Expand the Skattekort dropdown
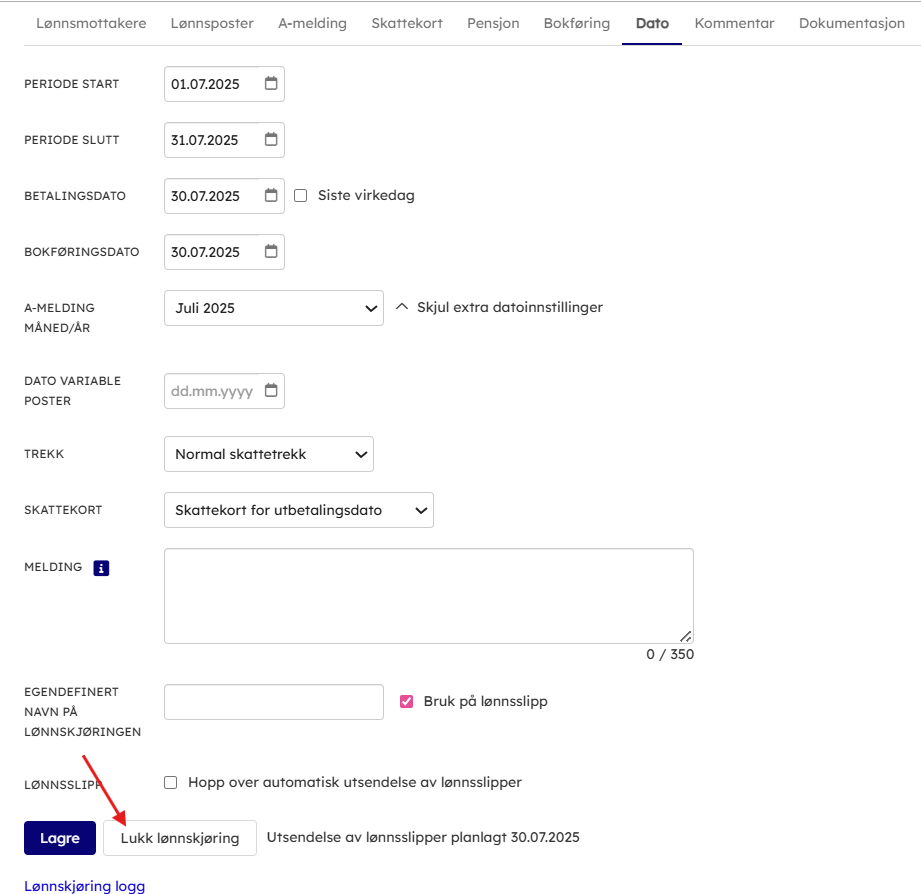Screen dimensions: 921x894 pos(298,510)
